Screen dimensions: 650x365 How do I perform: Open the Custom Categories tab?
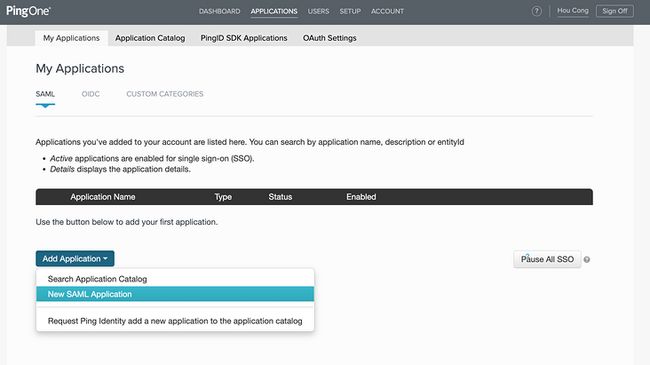coord(165,94)
